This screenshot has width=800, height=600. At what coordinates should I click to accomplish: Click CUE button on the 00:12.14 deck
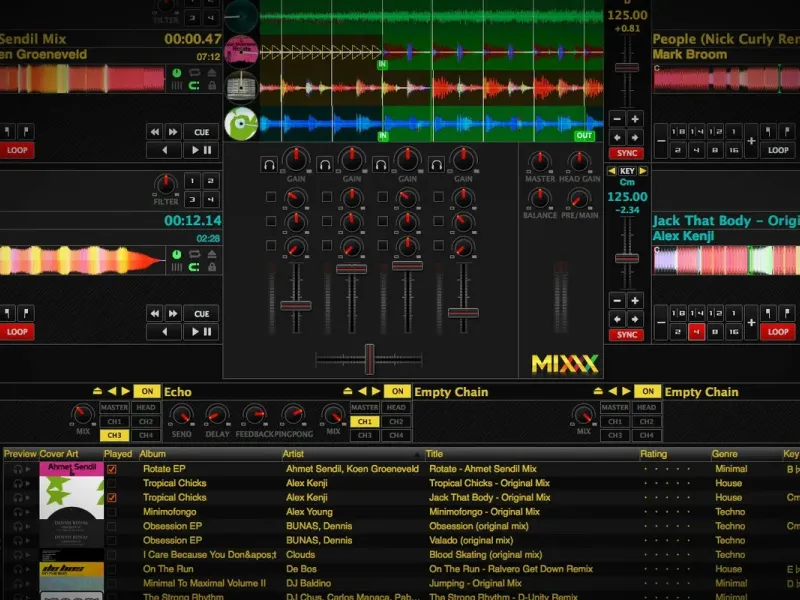[x=202, y=314]
